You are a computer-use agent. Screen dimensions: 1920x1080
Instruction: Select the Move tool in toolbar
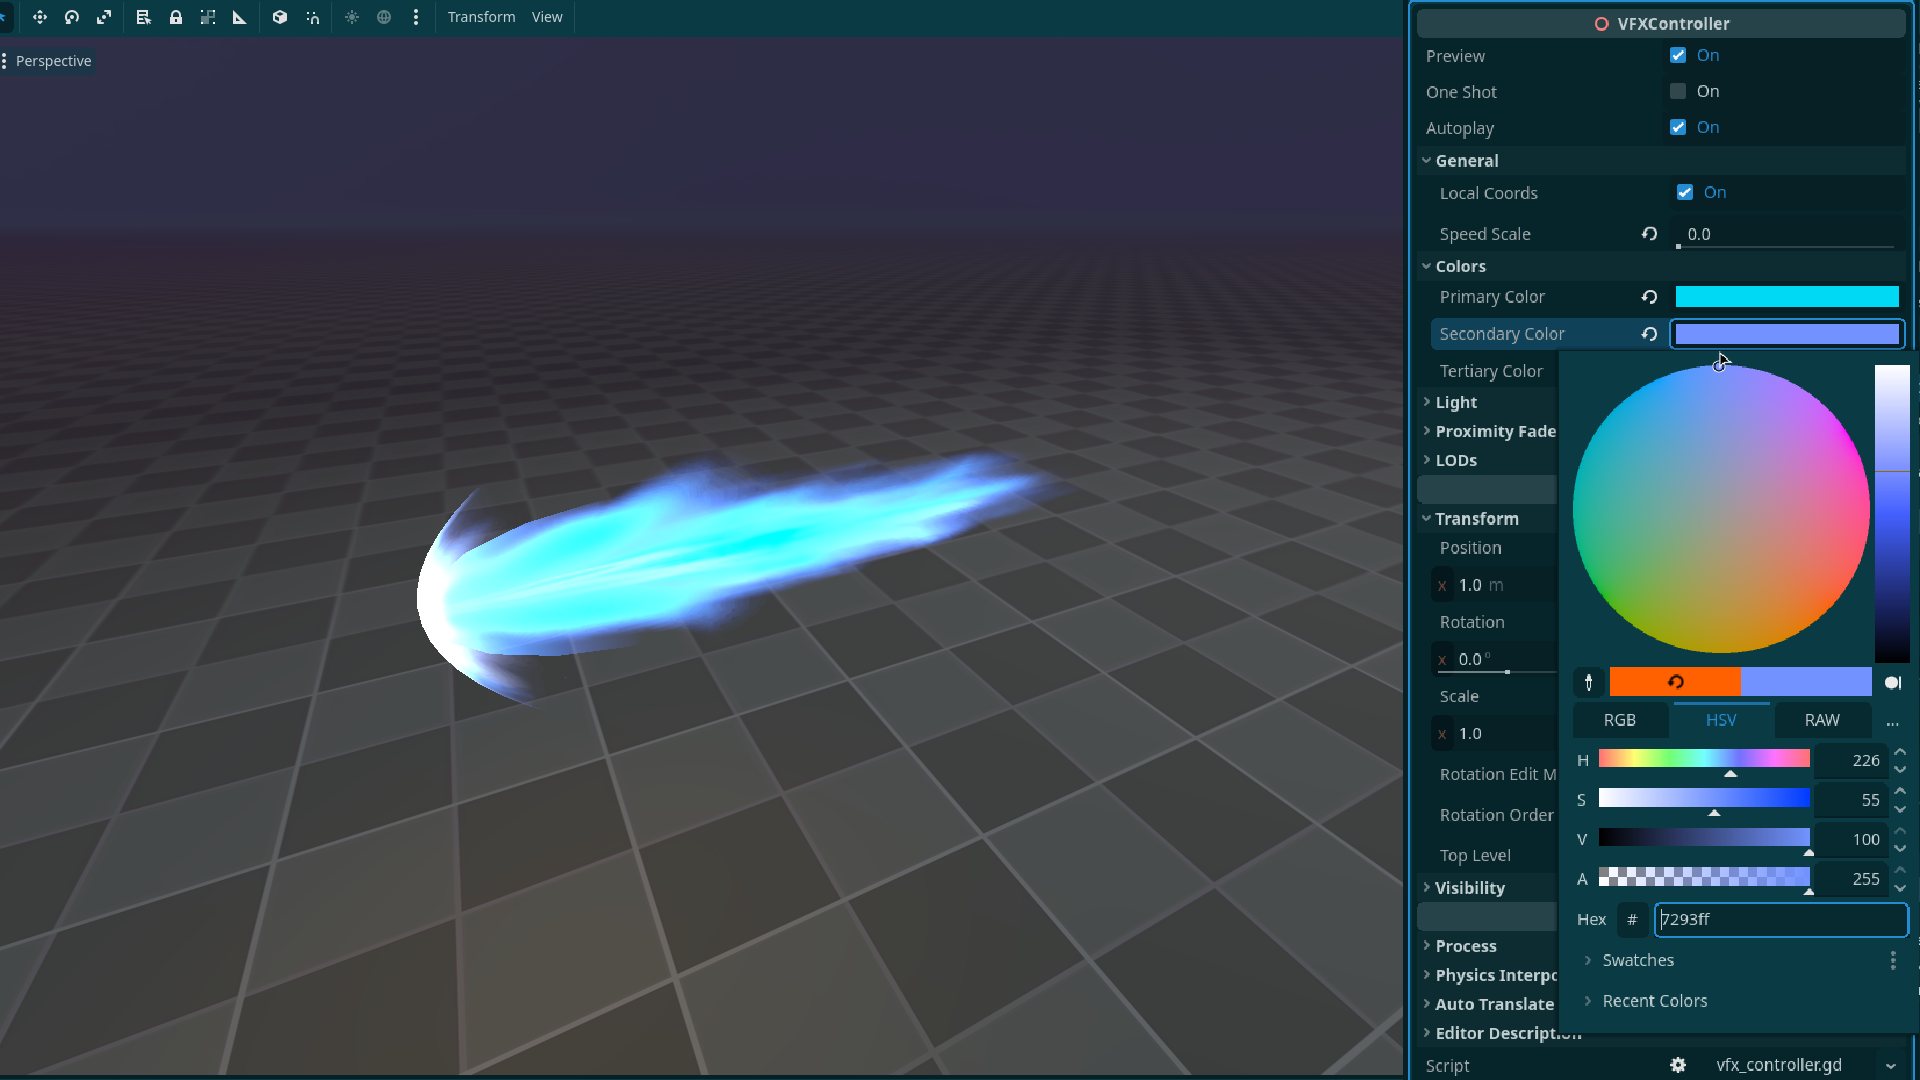pyautogui.click(x=40, y=17)
